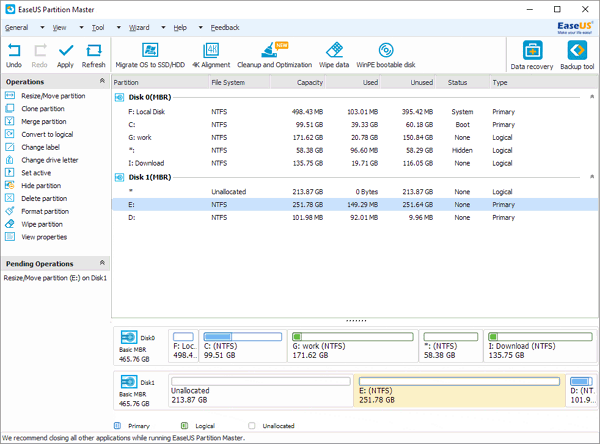Image resolution: width=600 pixels, height=444 pixels.
Task: Select pending Resize/Move partition (E:) on Disk1 entry
Action: 55,278
